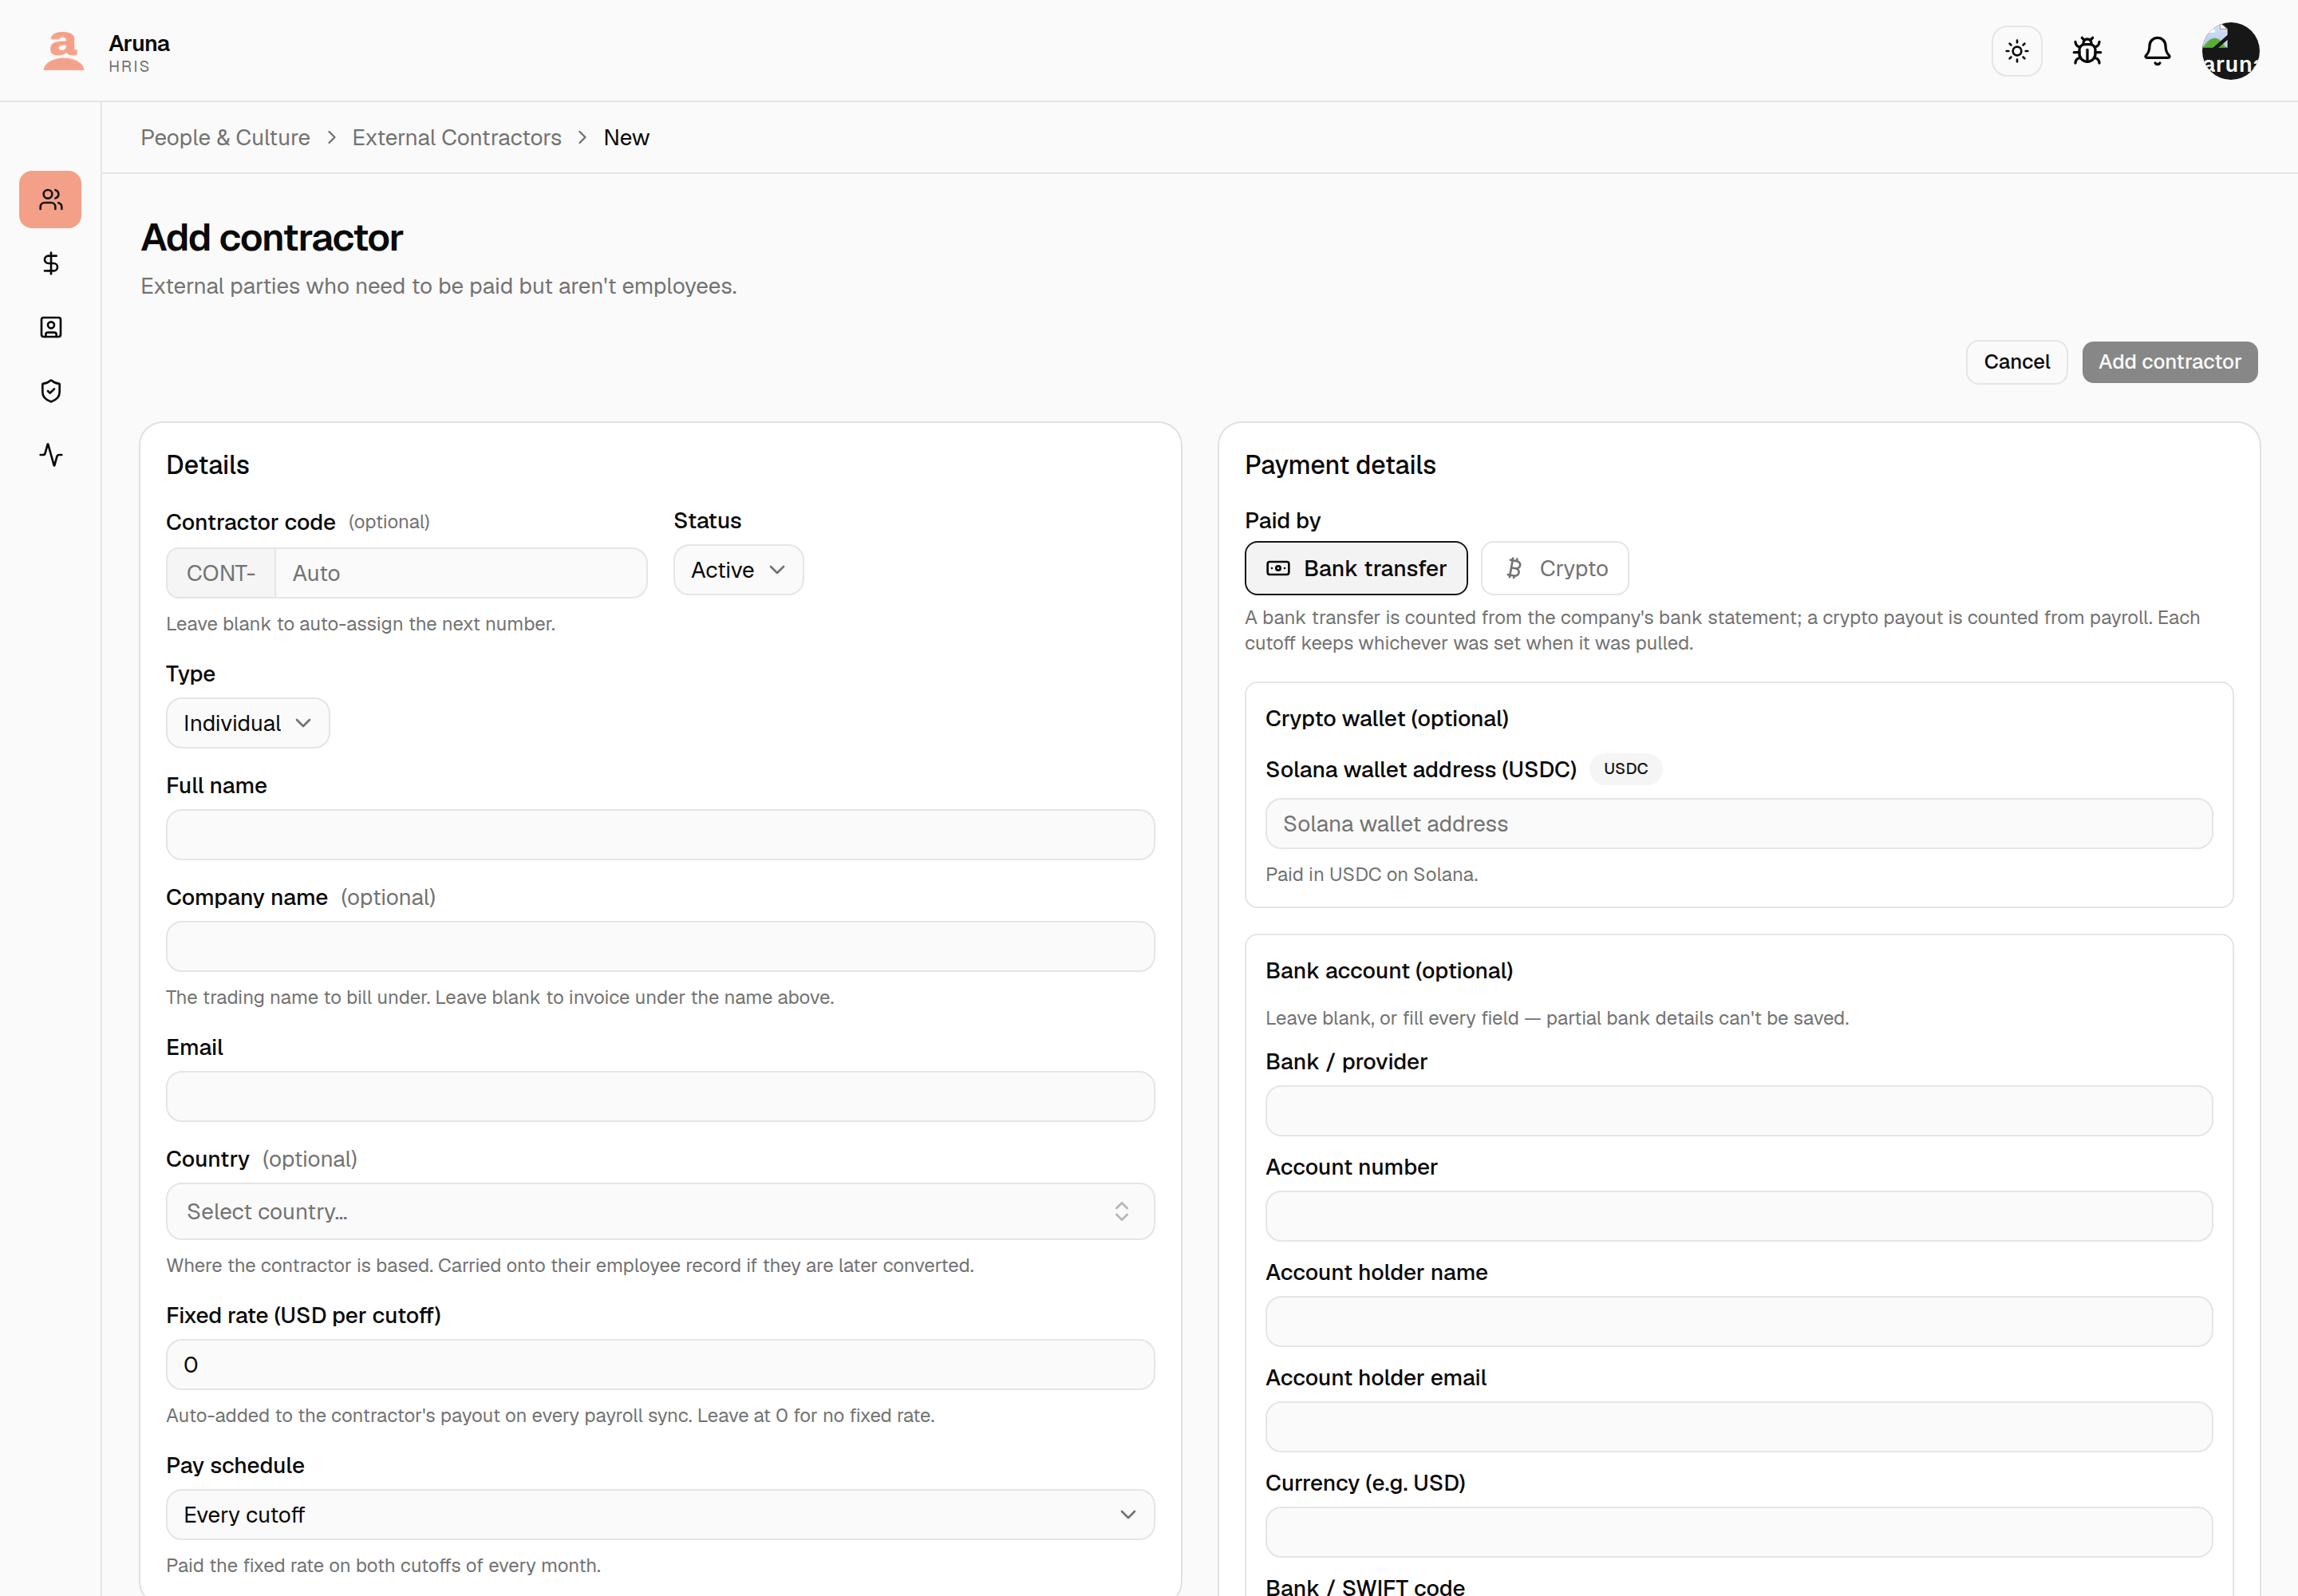Focus the Bank / provider field
Viewport: 2298px width, 1596px height.
click(1739, 1111)
